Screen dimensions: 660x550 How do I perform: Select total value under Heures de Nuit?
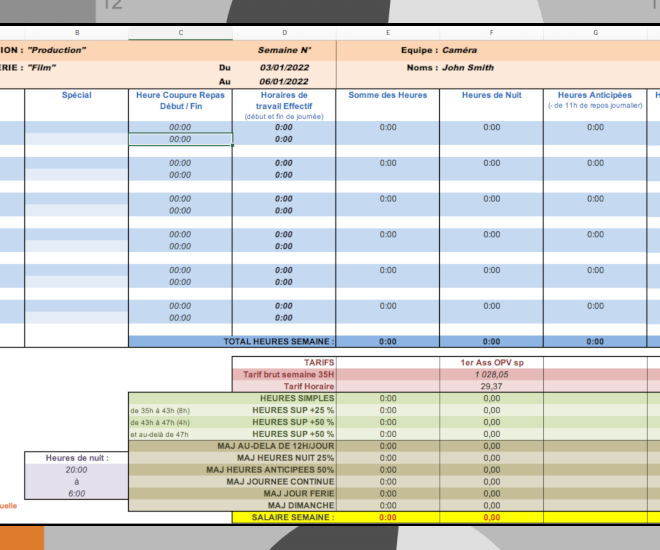pos(491,342)
